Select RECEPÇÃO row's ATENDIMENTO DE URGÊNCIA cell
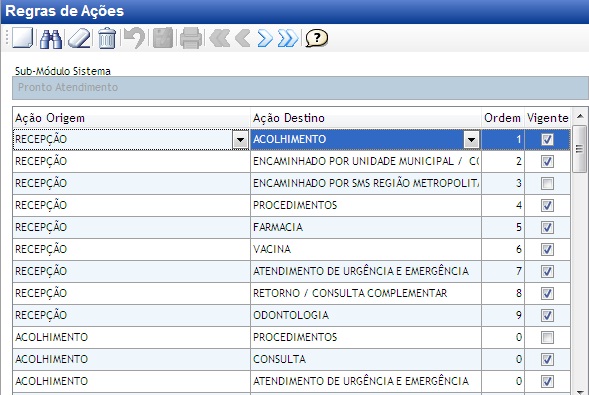The image size is (589, 395). [366, 271]
